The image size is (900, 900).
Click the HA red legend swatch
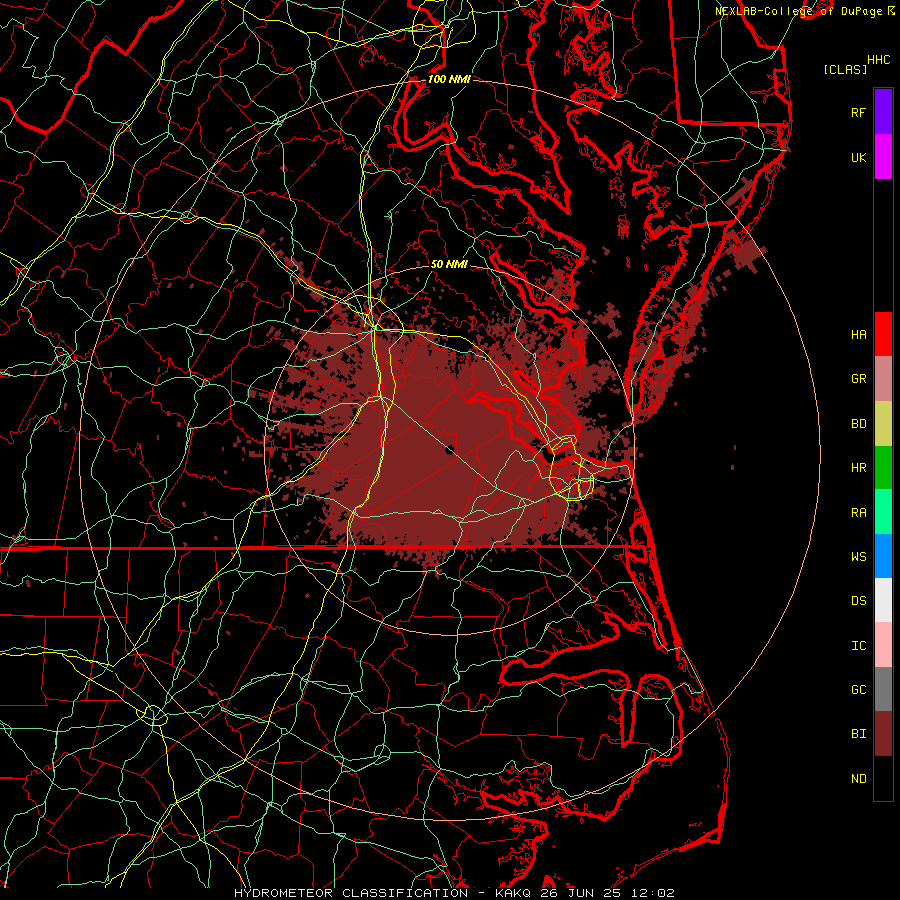(883, 334)
